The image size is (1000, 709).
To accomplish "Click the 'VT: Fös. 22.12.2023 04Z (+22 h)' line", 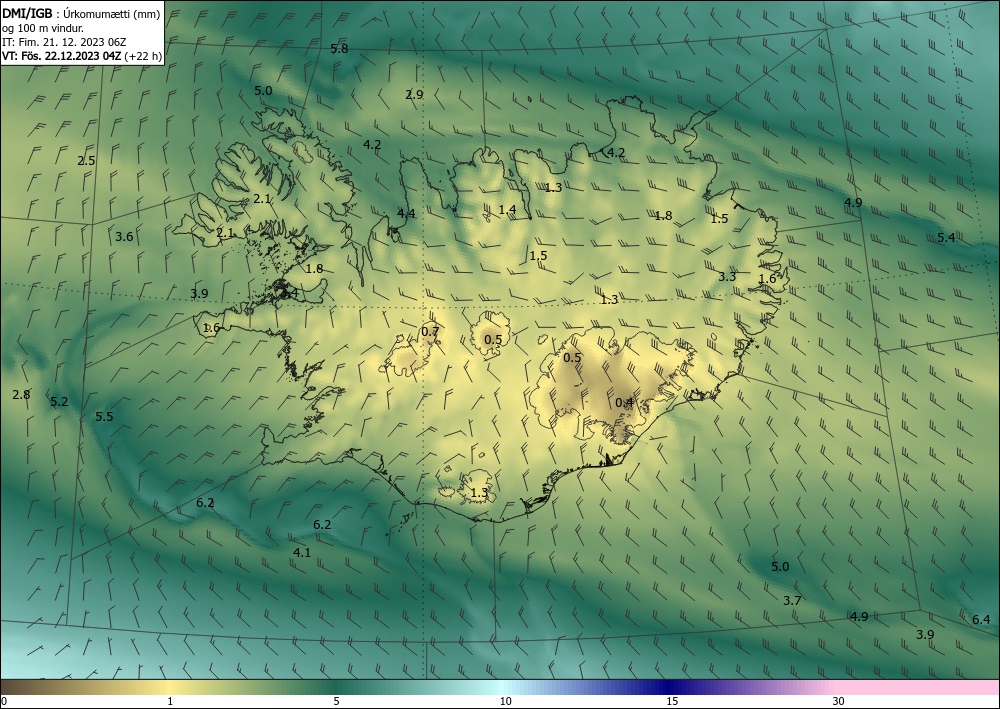I will tap(82, 56).
